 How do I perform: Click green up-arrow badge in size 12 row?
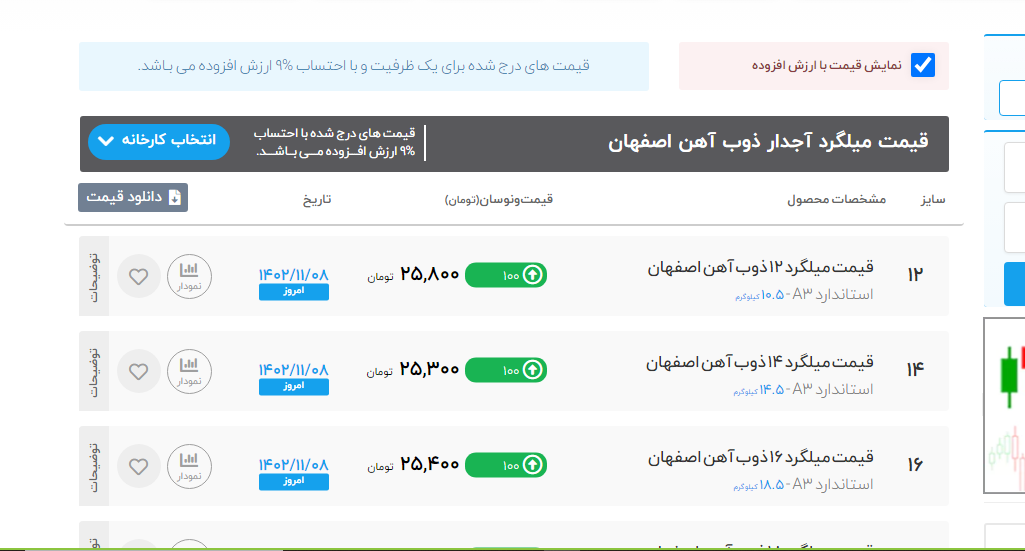pyautogui.click(x=506, y=274)
